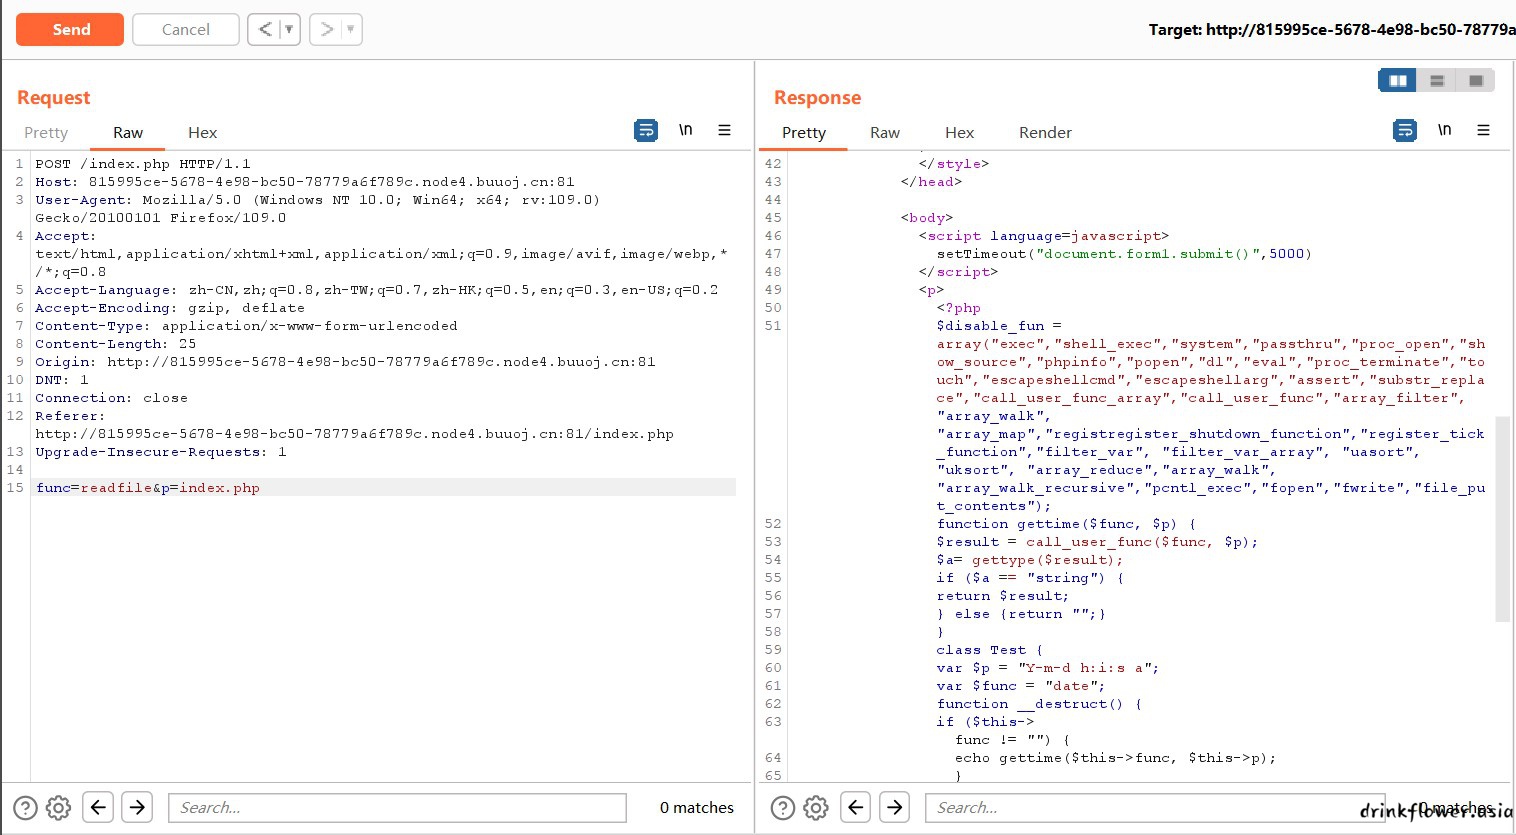Open Response search settings gear
The width and height of the screenshot is (1516, 835).
[x=817, y=808]
